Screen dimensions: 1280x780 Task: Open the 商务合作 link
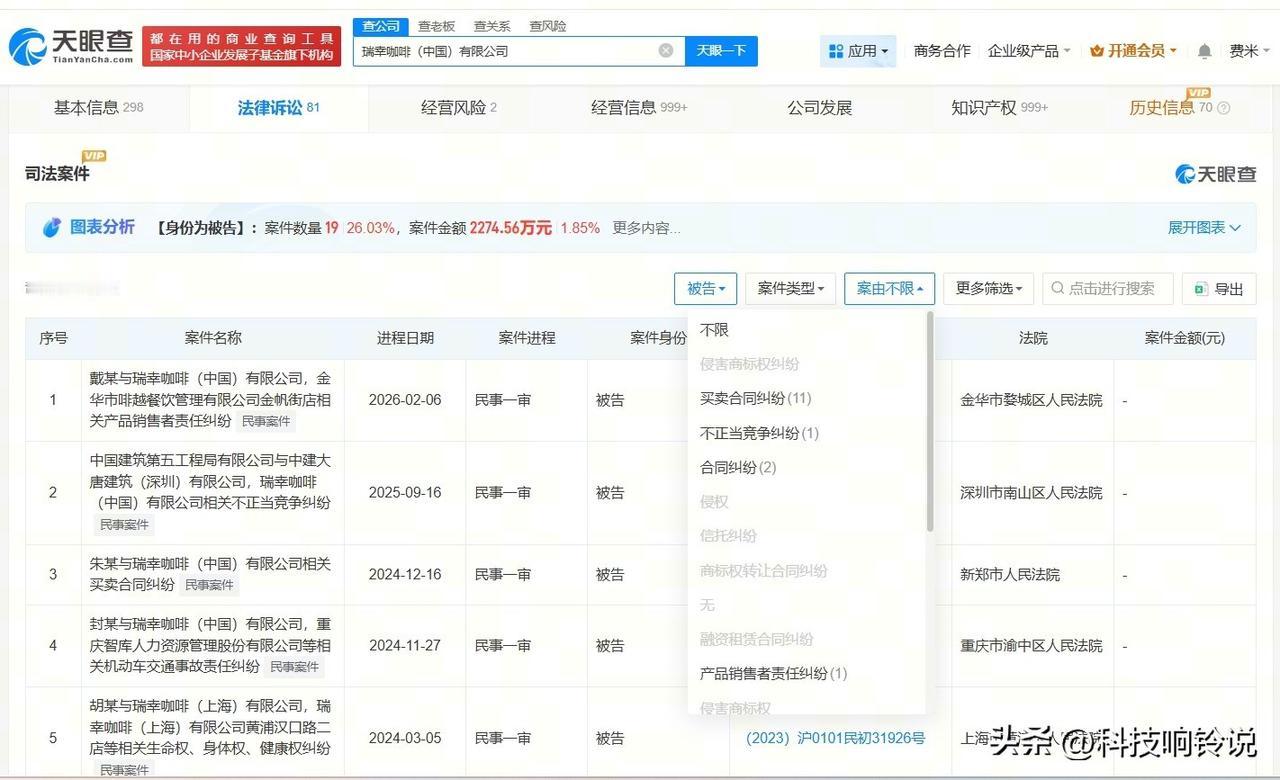942,51
